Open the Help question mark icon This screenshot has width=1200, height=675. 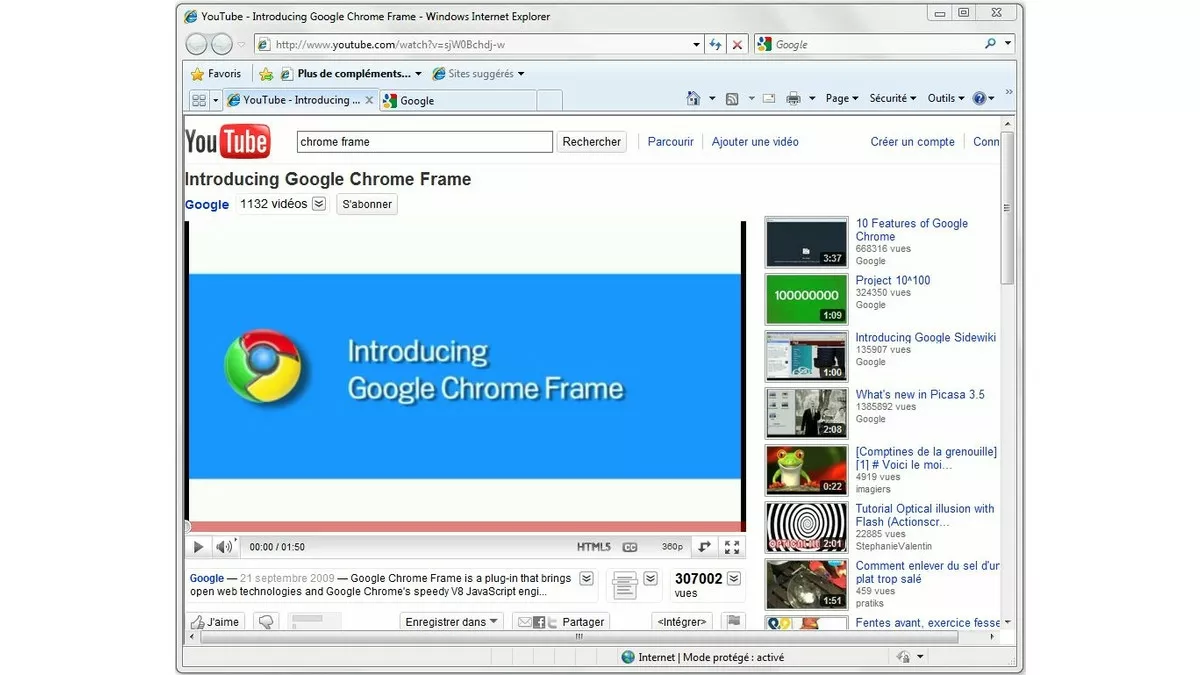[978, 98]
